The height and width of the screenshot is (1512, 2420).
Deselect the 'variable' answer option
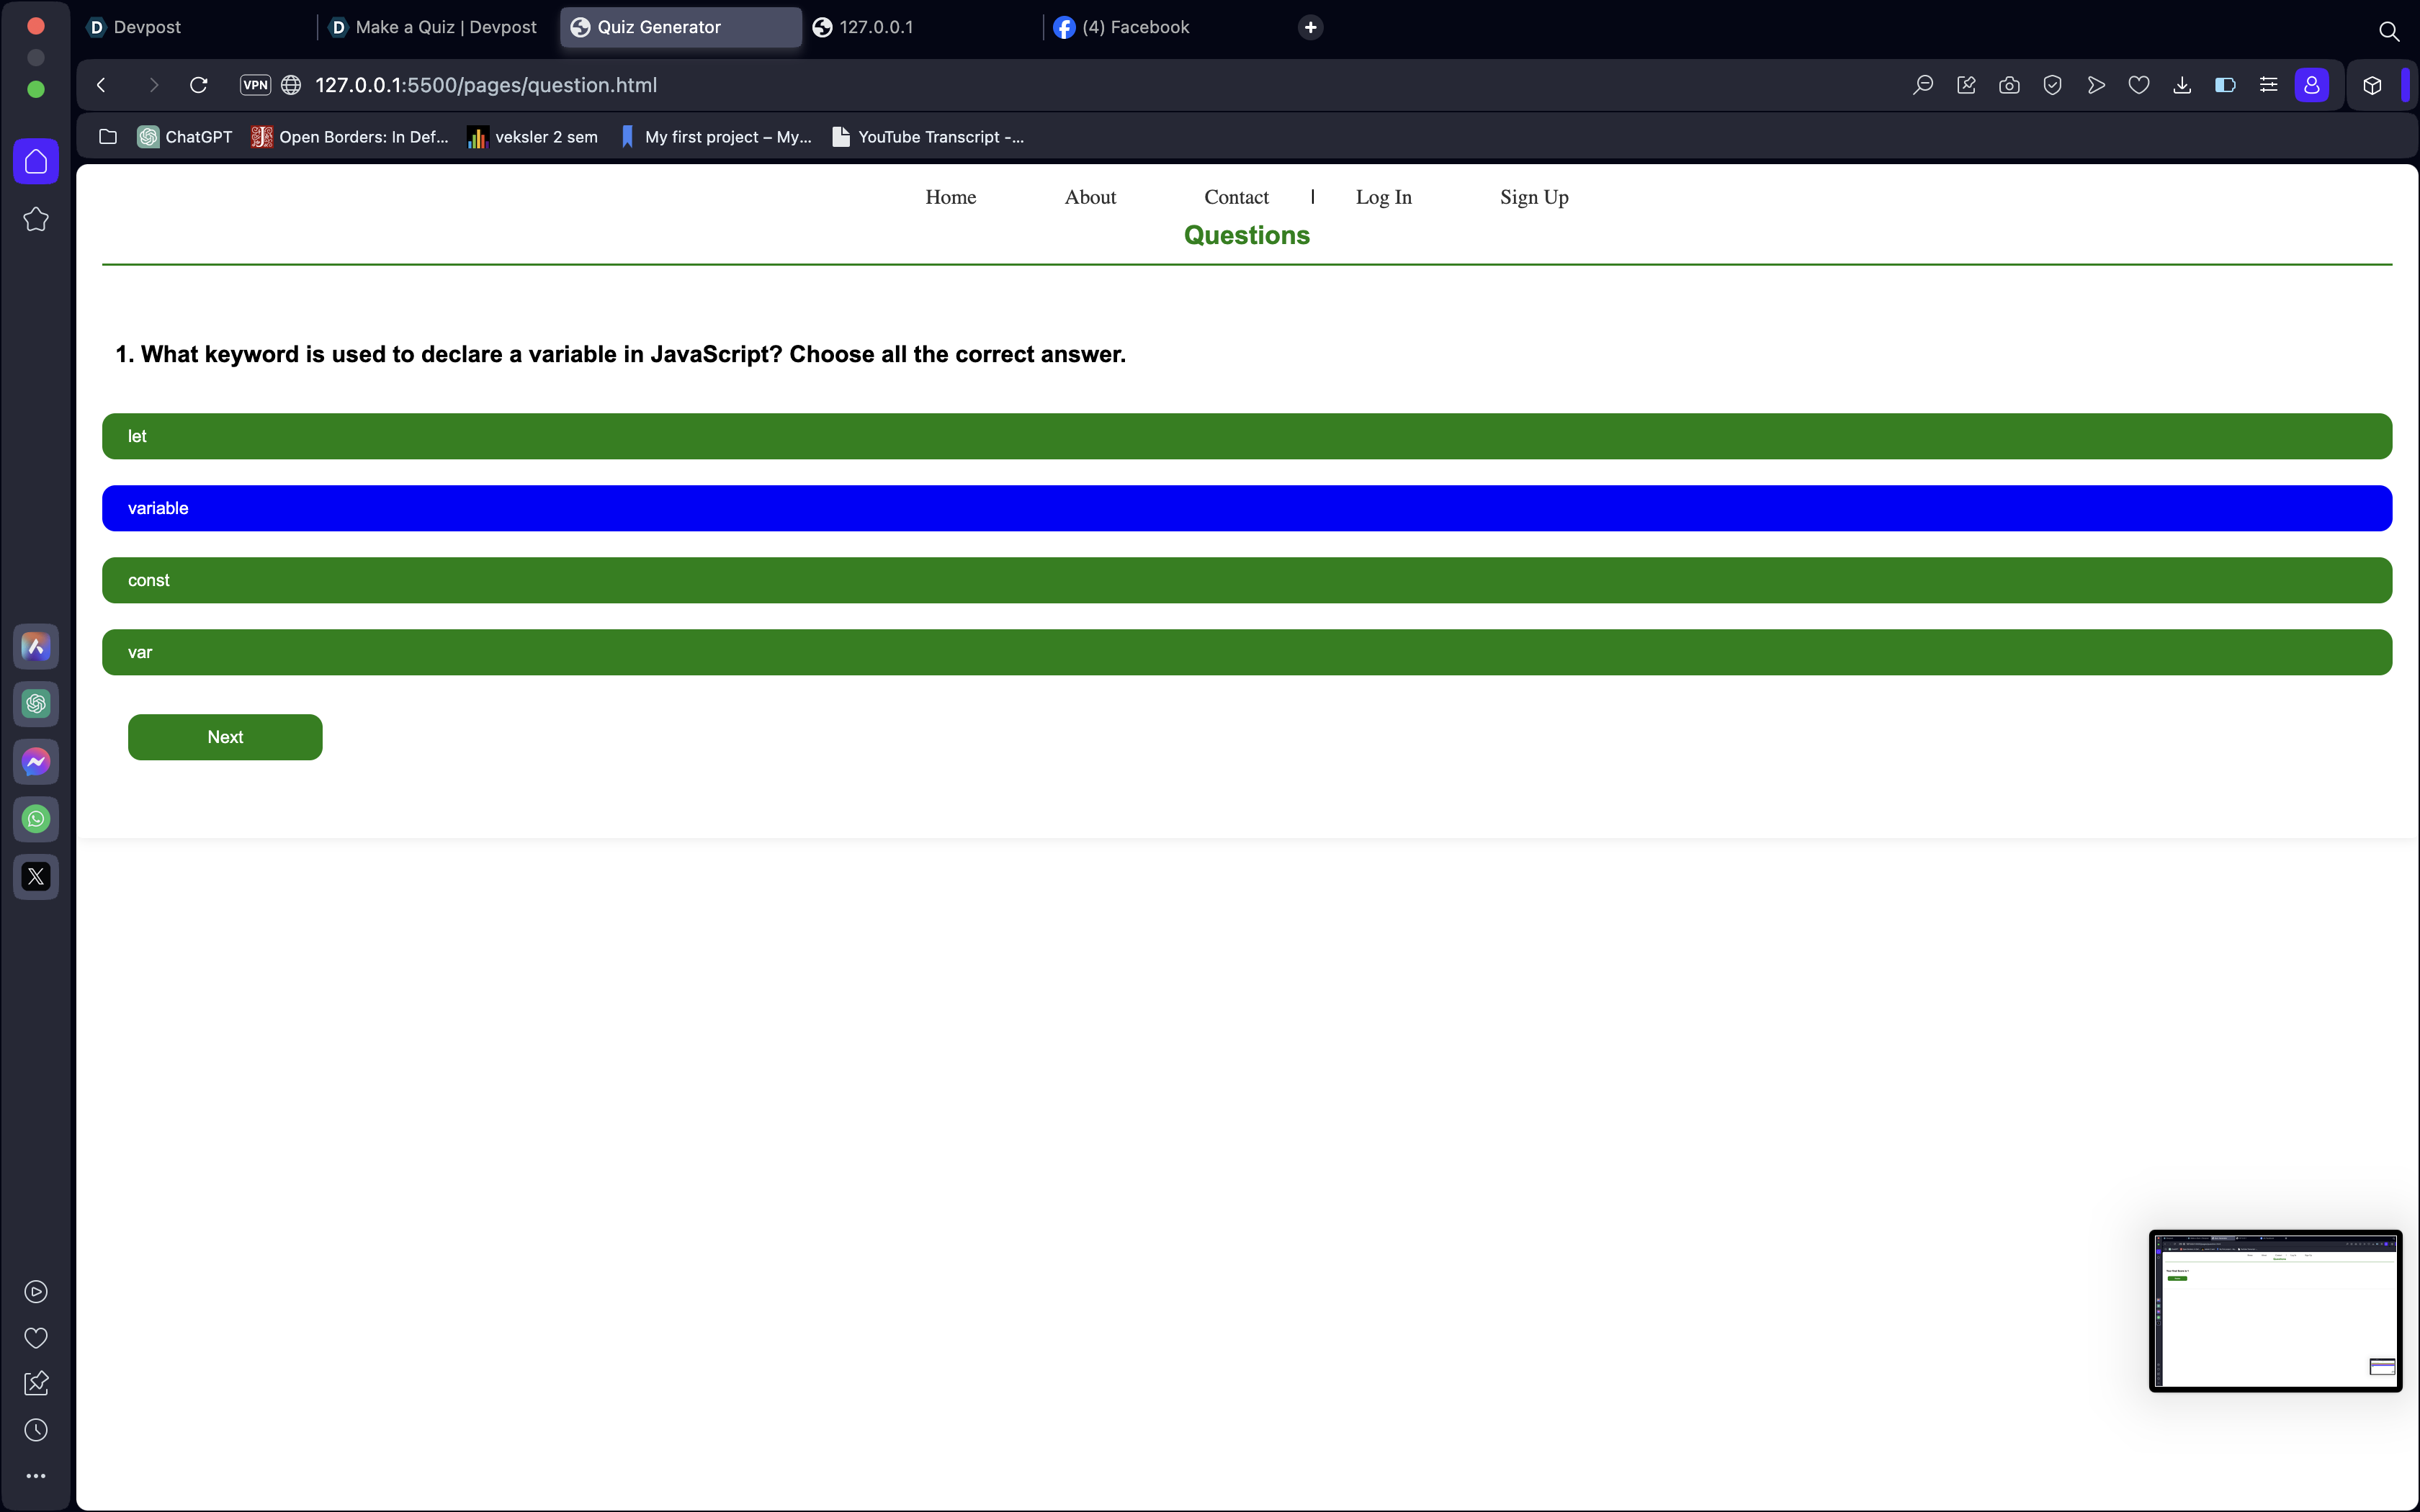[1246, 508]
